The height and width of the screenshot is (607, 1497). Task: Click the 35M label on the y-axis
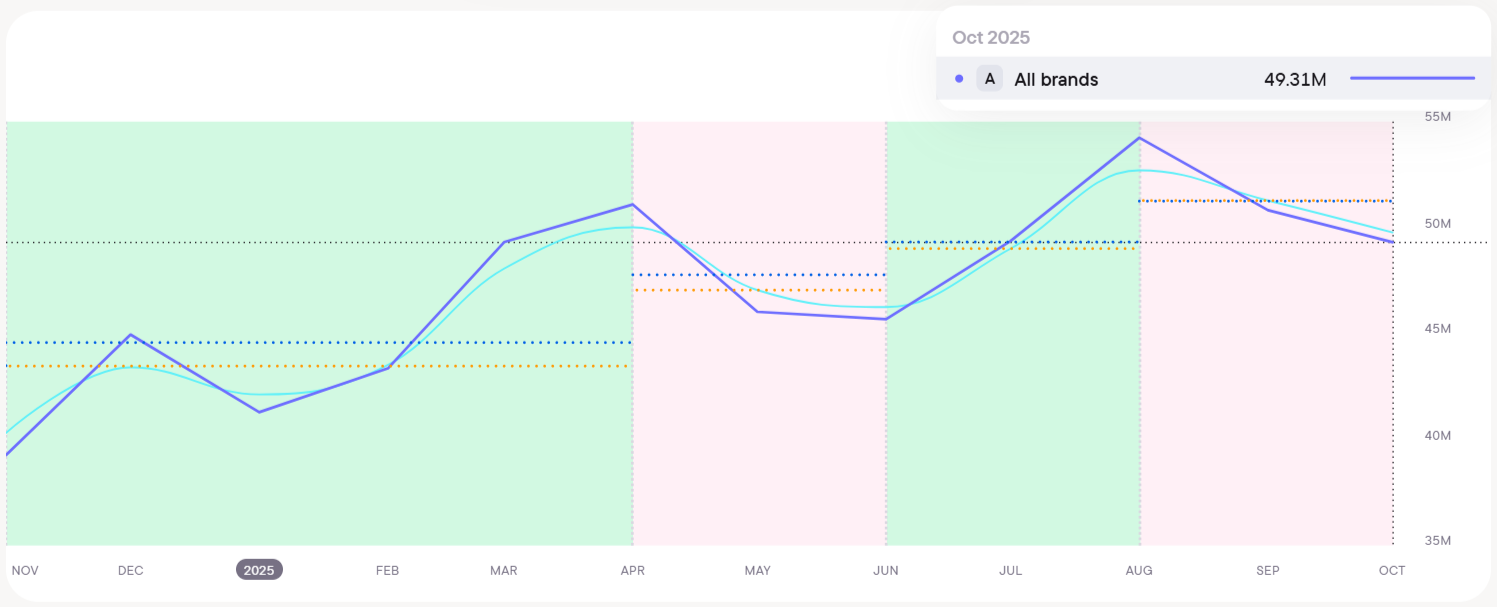pos(1437,541)
